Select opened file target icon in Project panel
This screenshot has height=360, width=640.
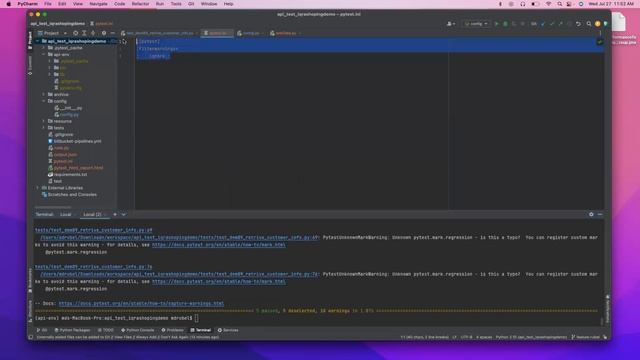tap(76, 33)
